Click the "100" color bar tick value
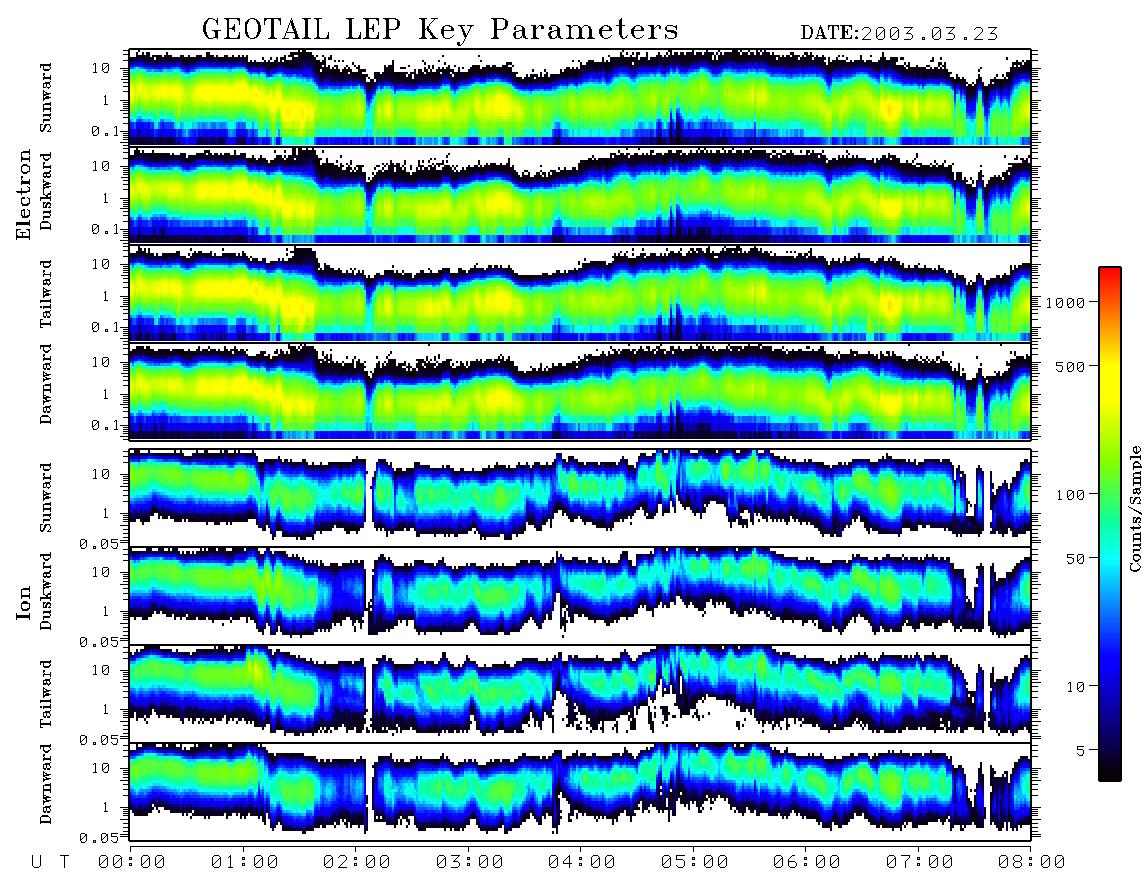 coord(1070,495)
